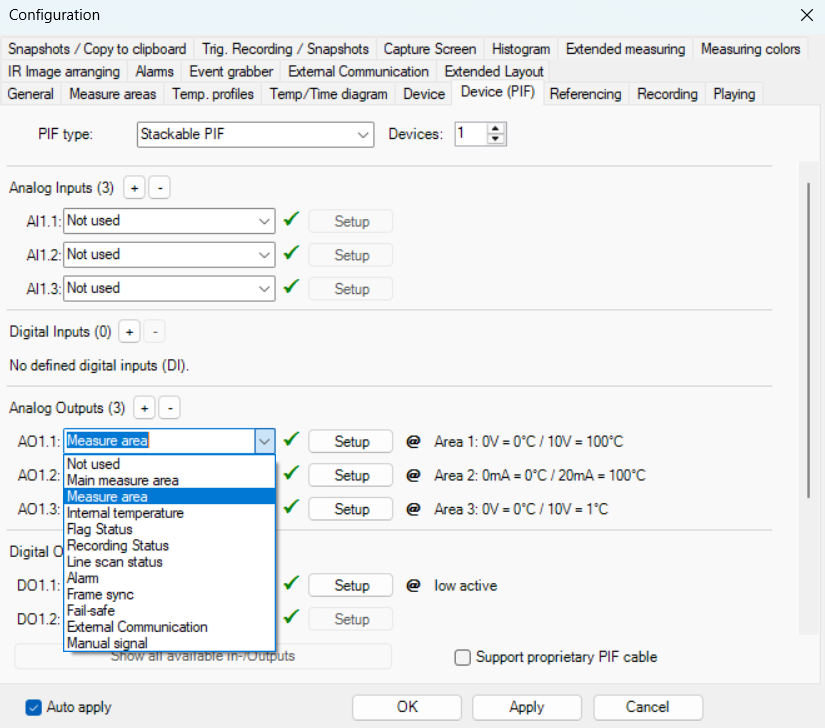Select Manual signal option
Screen dimensions: 825x728
[169, 643]
